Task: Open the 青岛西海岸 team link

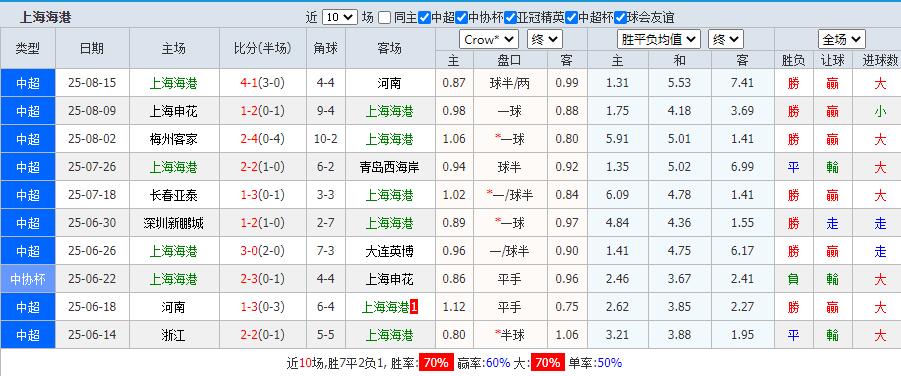Action: pyautogui.click(x=389, y=167)
